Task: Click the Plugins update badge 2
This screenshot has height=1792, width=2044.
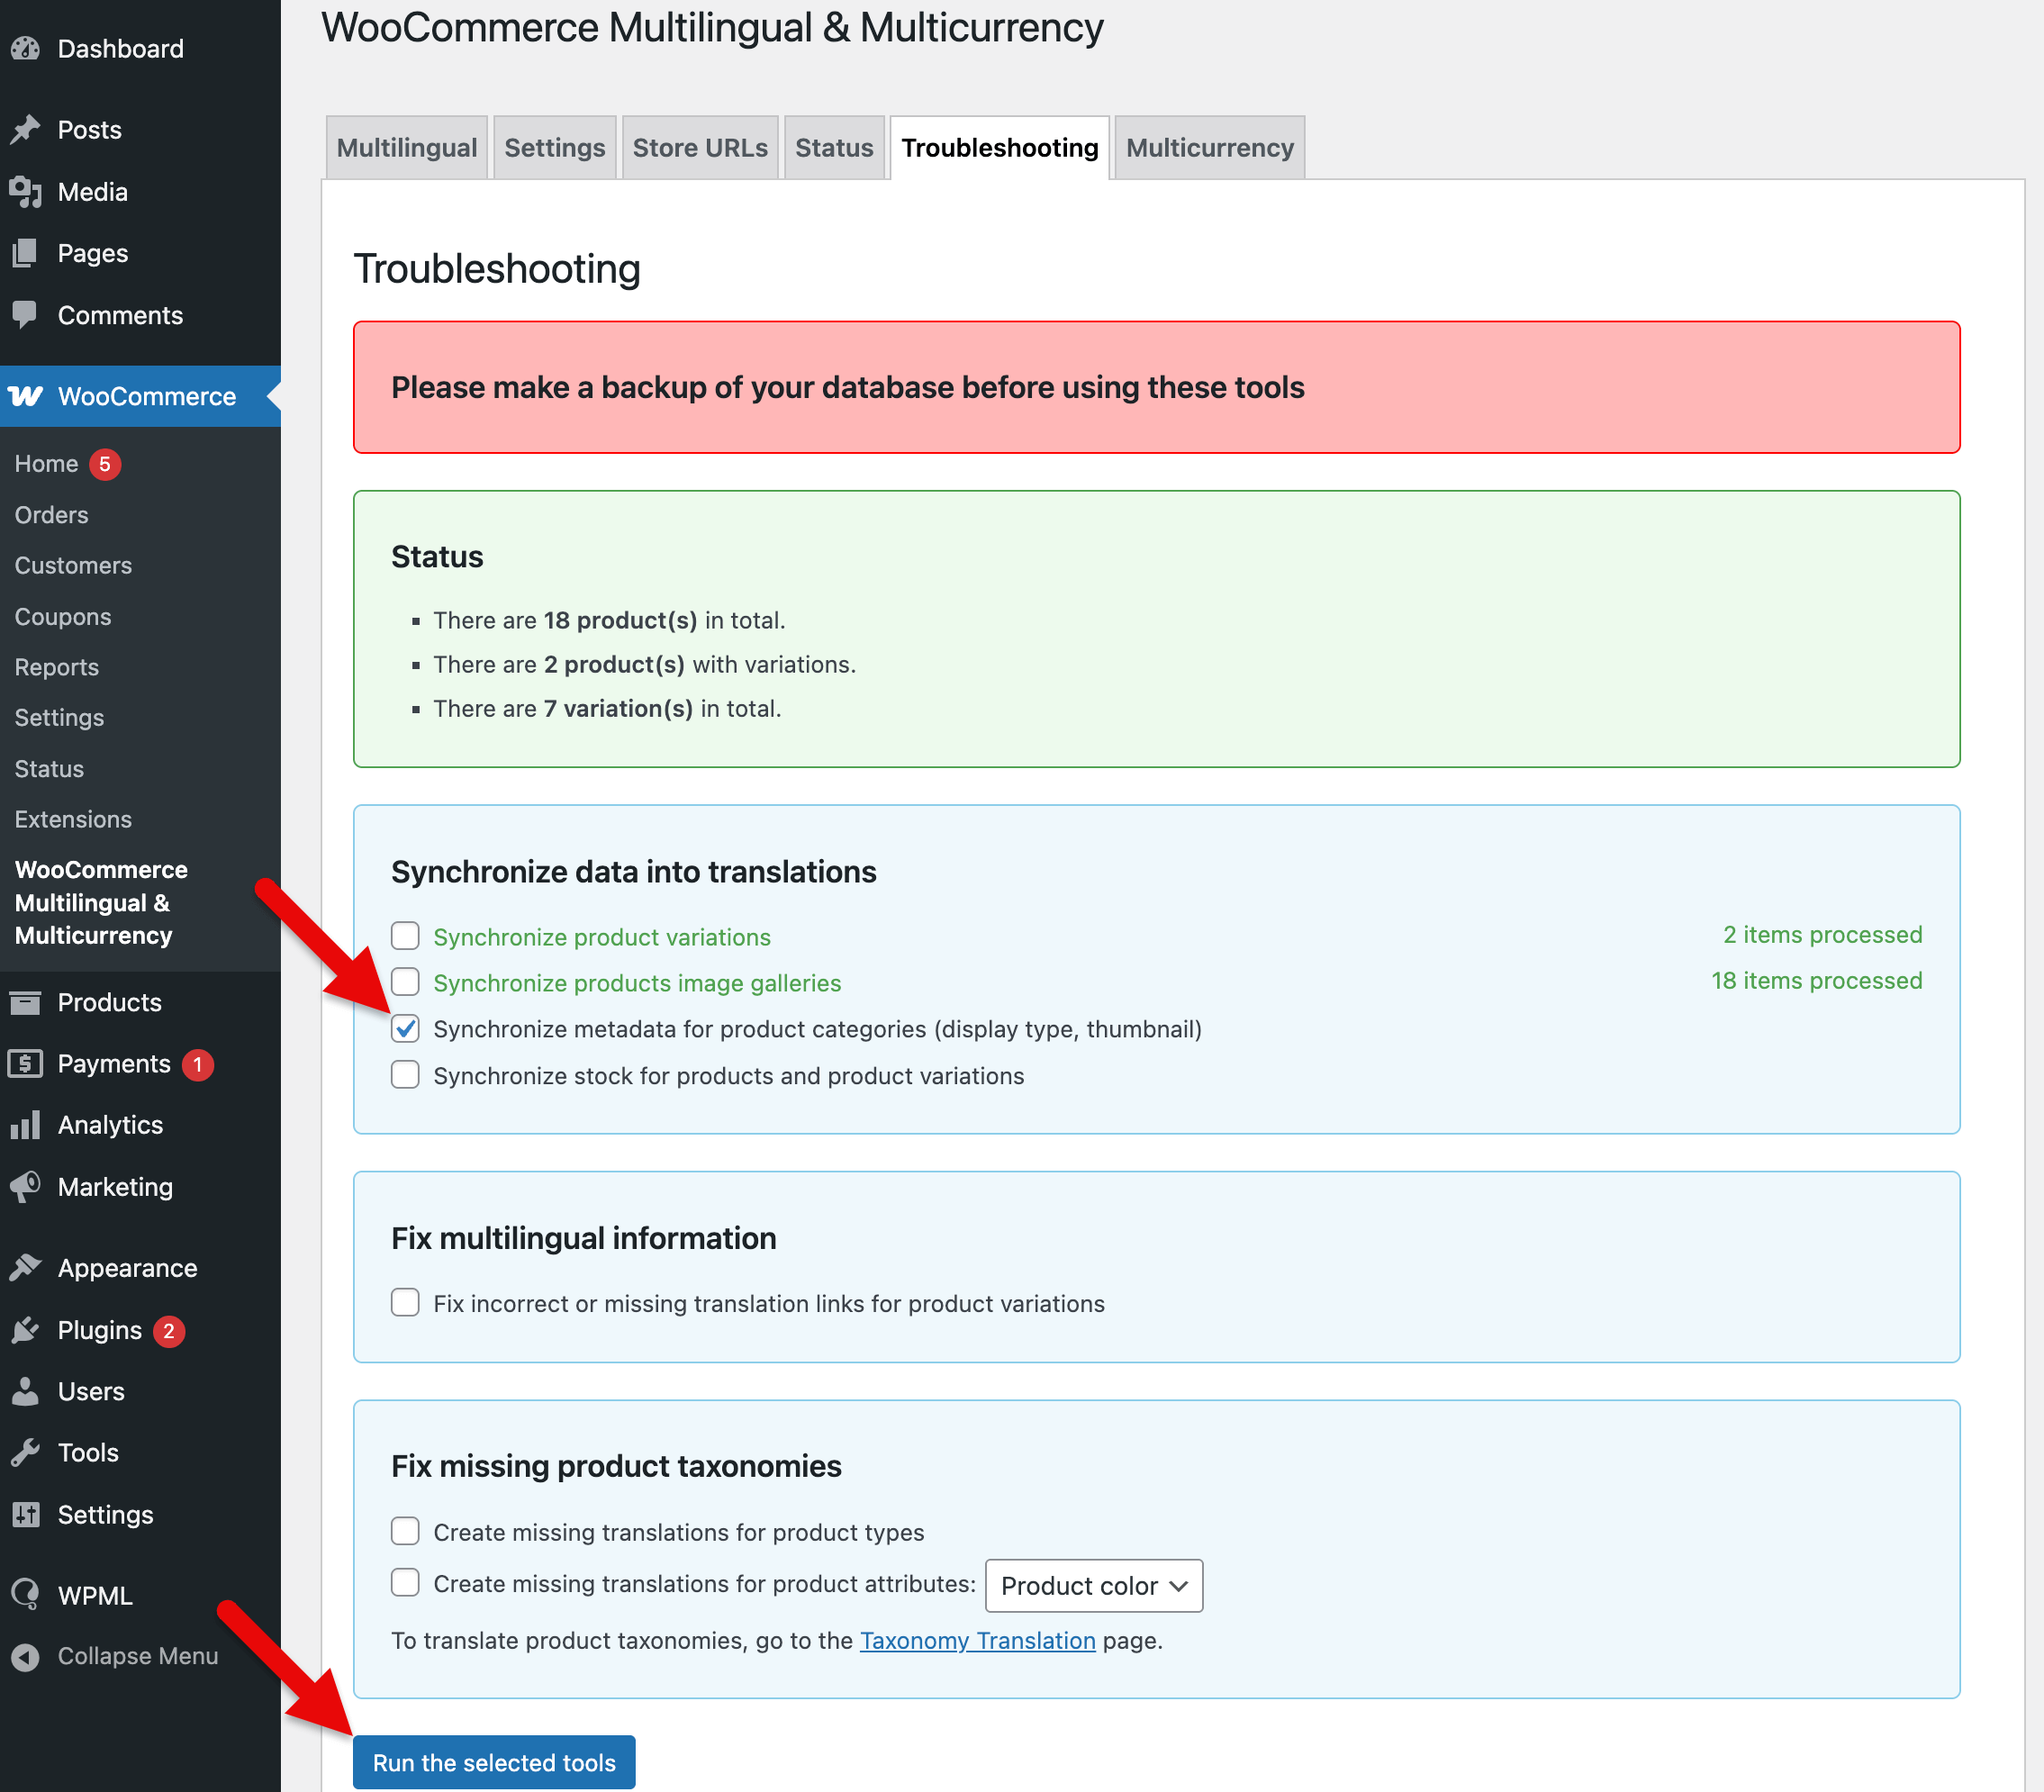Action: click(169, 1331)
